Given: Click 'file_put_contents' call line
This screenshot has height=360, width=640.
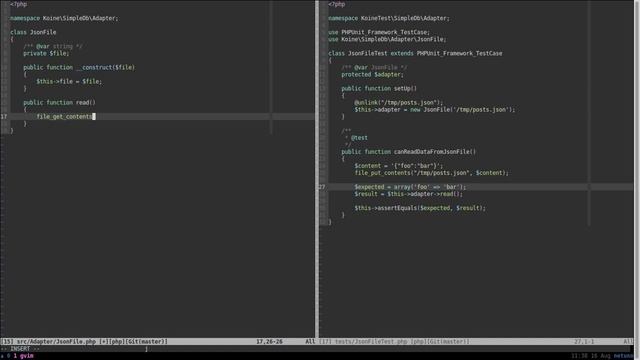Looking at the screenshot, I should [x=431, y=173].
